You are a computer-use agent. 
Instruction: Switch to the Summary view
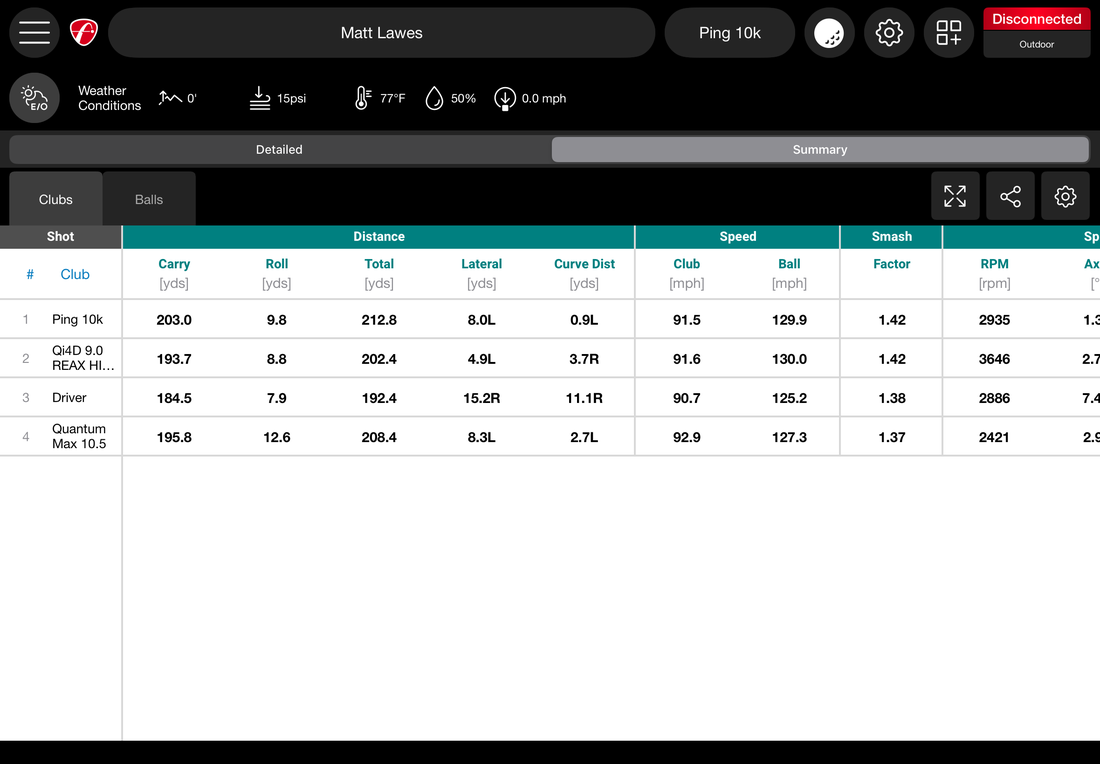pyautogui.click(x=820, y=150)
